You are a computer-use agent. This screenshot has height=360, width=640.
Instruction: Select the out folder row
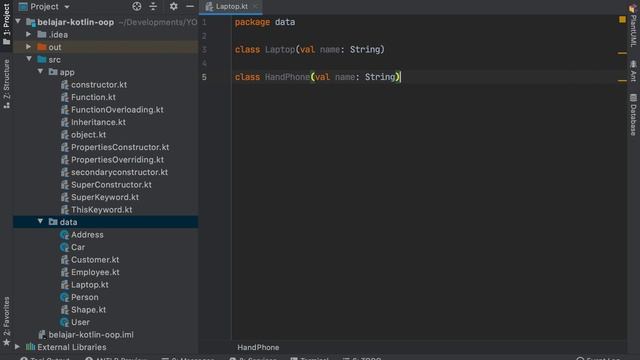[x=105, y=47]
